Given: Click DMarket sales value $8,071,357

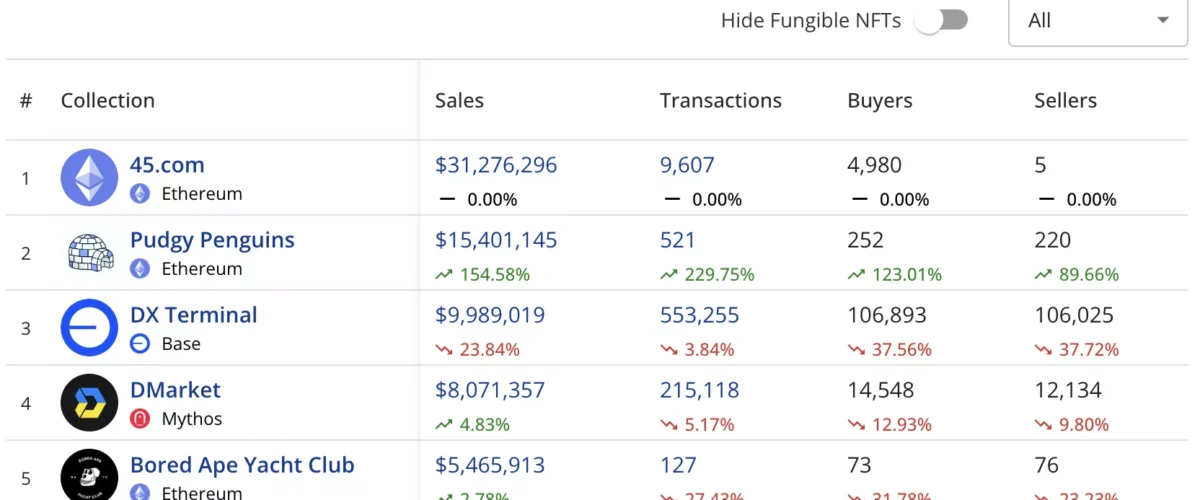Looking at the screenshot, I should click(489, 390).
